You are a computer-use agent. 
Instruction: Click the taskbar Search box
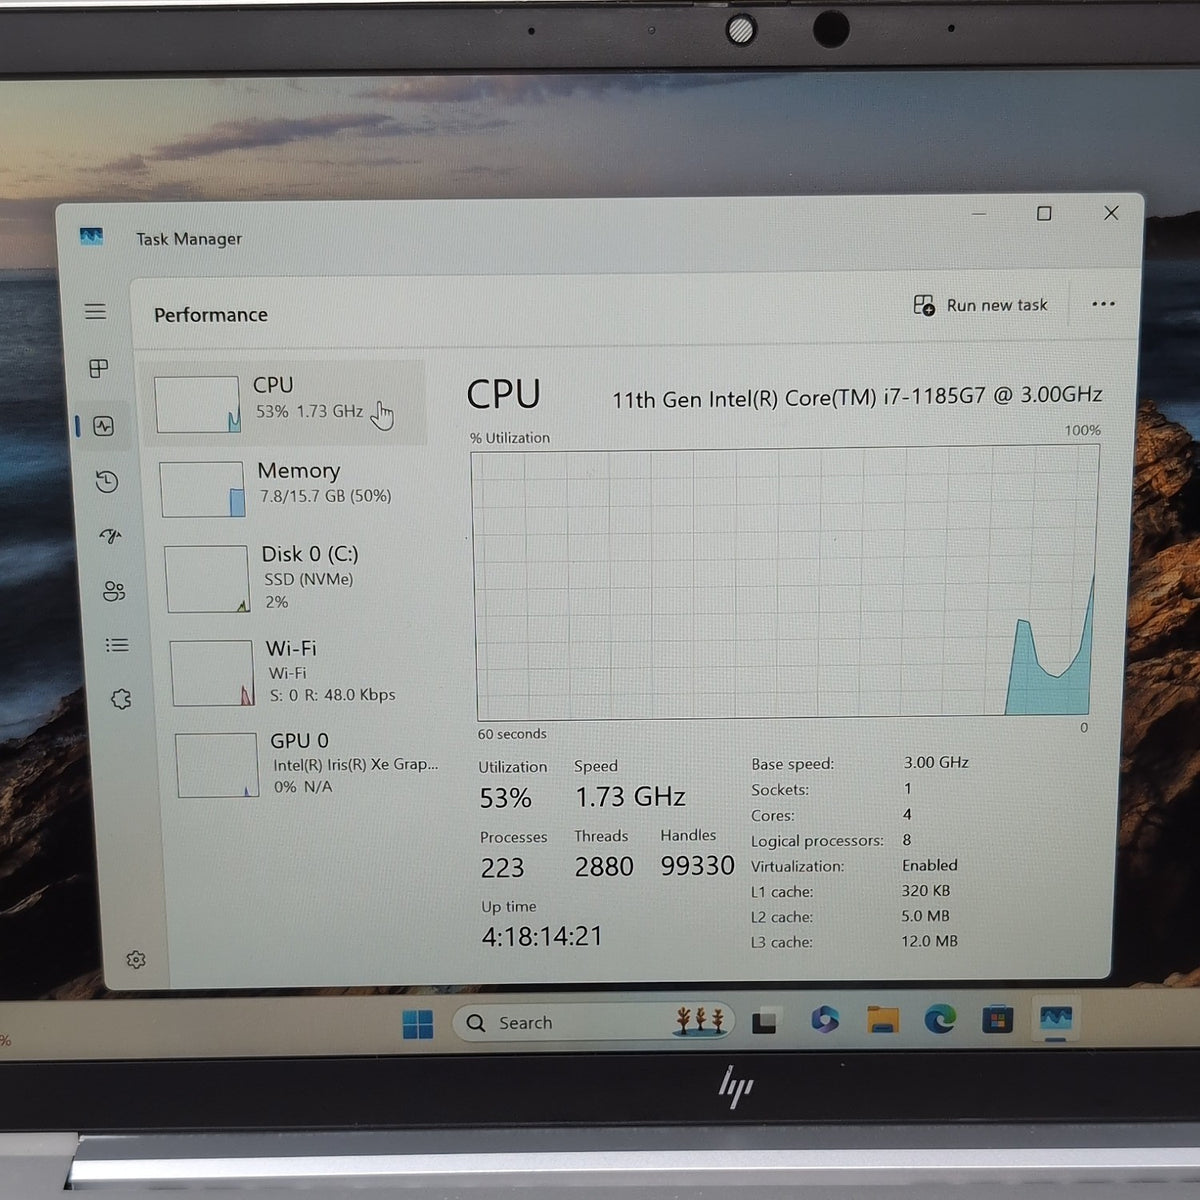coord(594,1022)
